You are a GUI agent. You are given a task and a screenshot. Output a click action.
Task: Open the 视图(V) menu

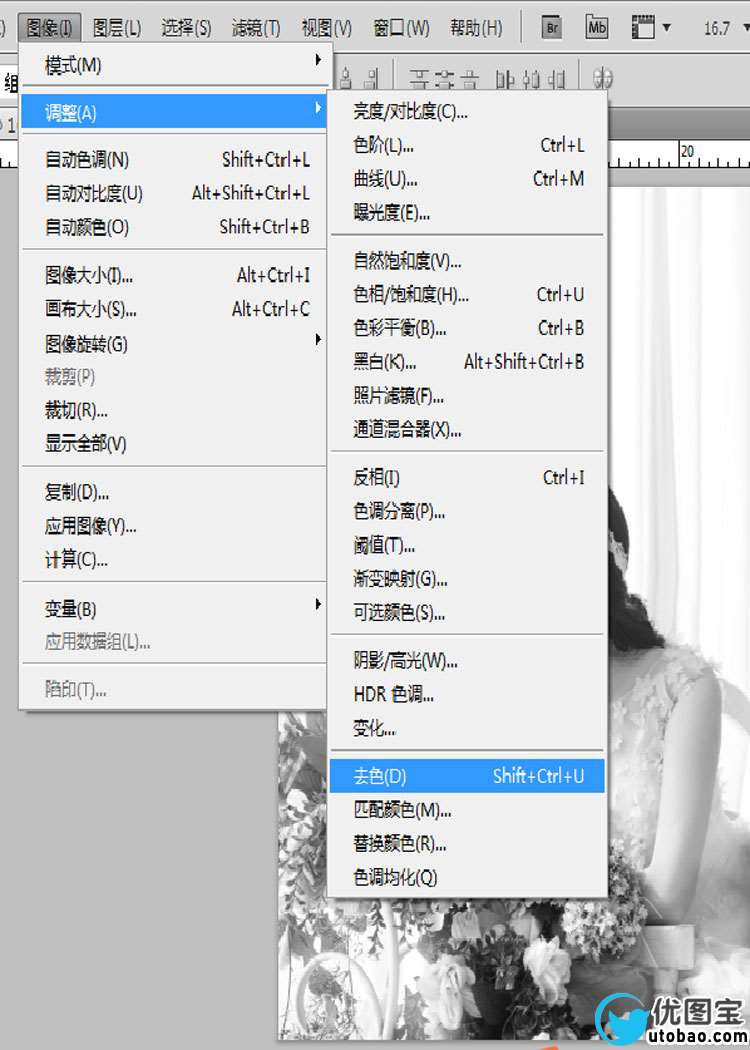pos(326,28)
